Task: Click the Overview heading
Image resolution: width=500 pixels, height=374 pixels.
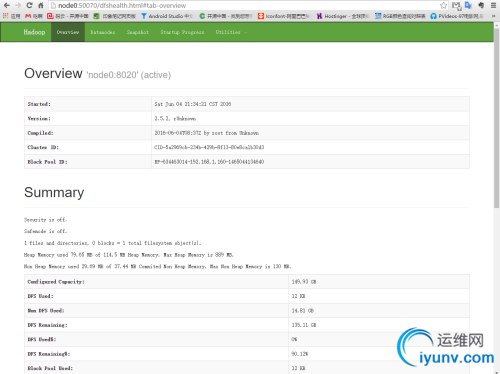Action: point(53,73)
